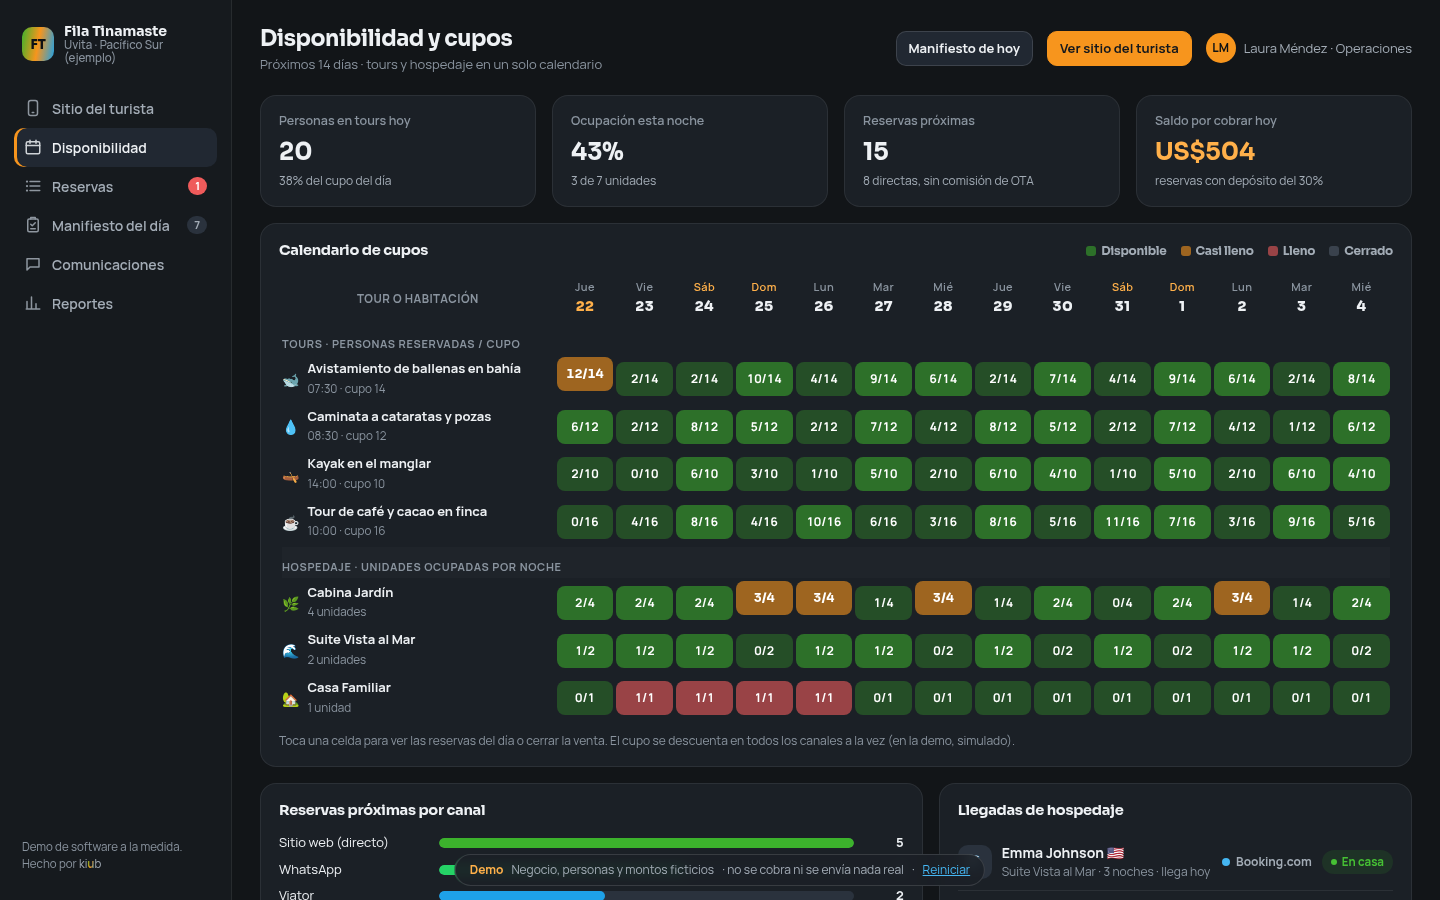Click the house icon of Casa Familiar
The height and width of the screenshot is (900, 1440).
(x=290, y=698)
